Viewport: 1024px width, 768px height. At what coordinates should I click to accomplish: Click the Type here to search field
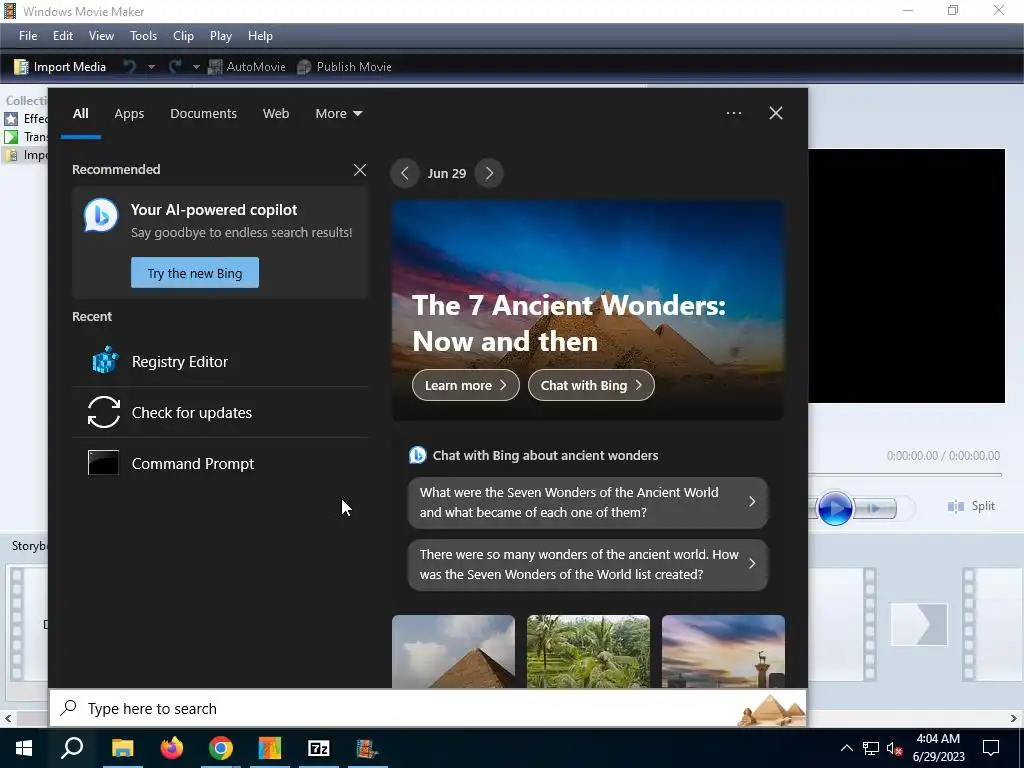click(x=428, y=709)
